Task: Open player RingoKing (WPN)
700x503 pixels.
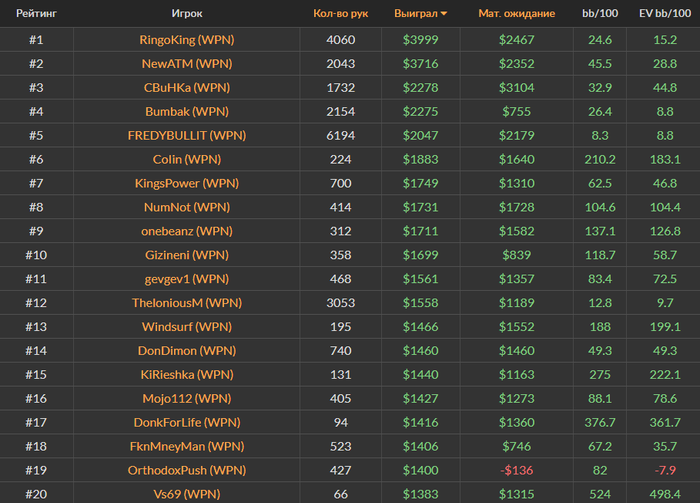Action: 187,40
